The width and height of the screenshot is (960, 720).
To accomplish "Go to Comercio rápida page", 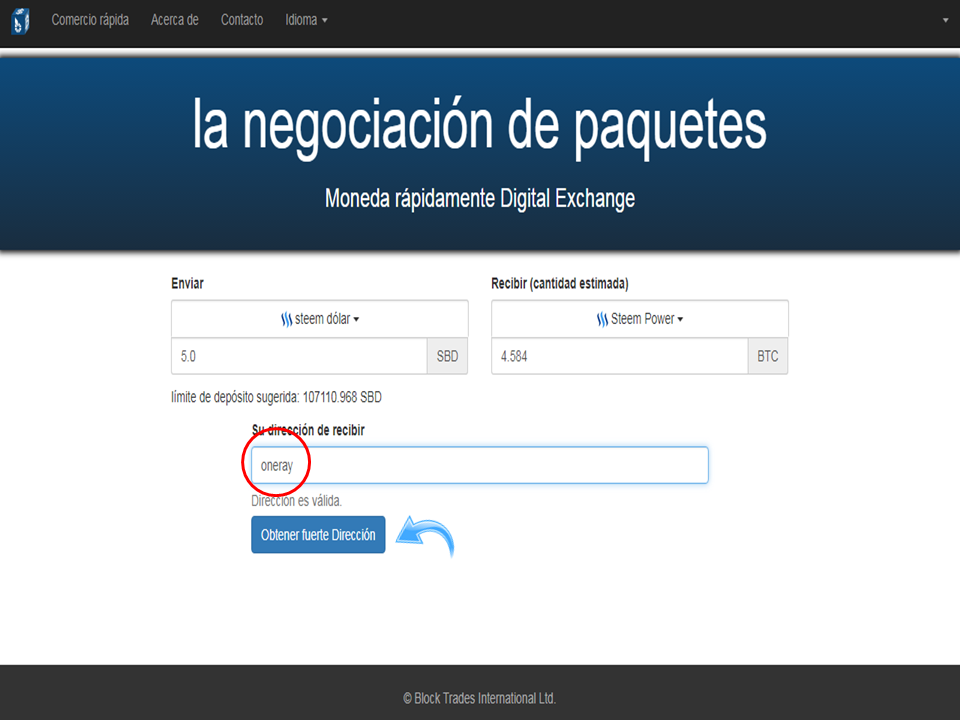I will tap(90, 20).
